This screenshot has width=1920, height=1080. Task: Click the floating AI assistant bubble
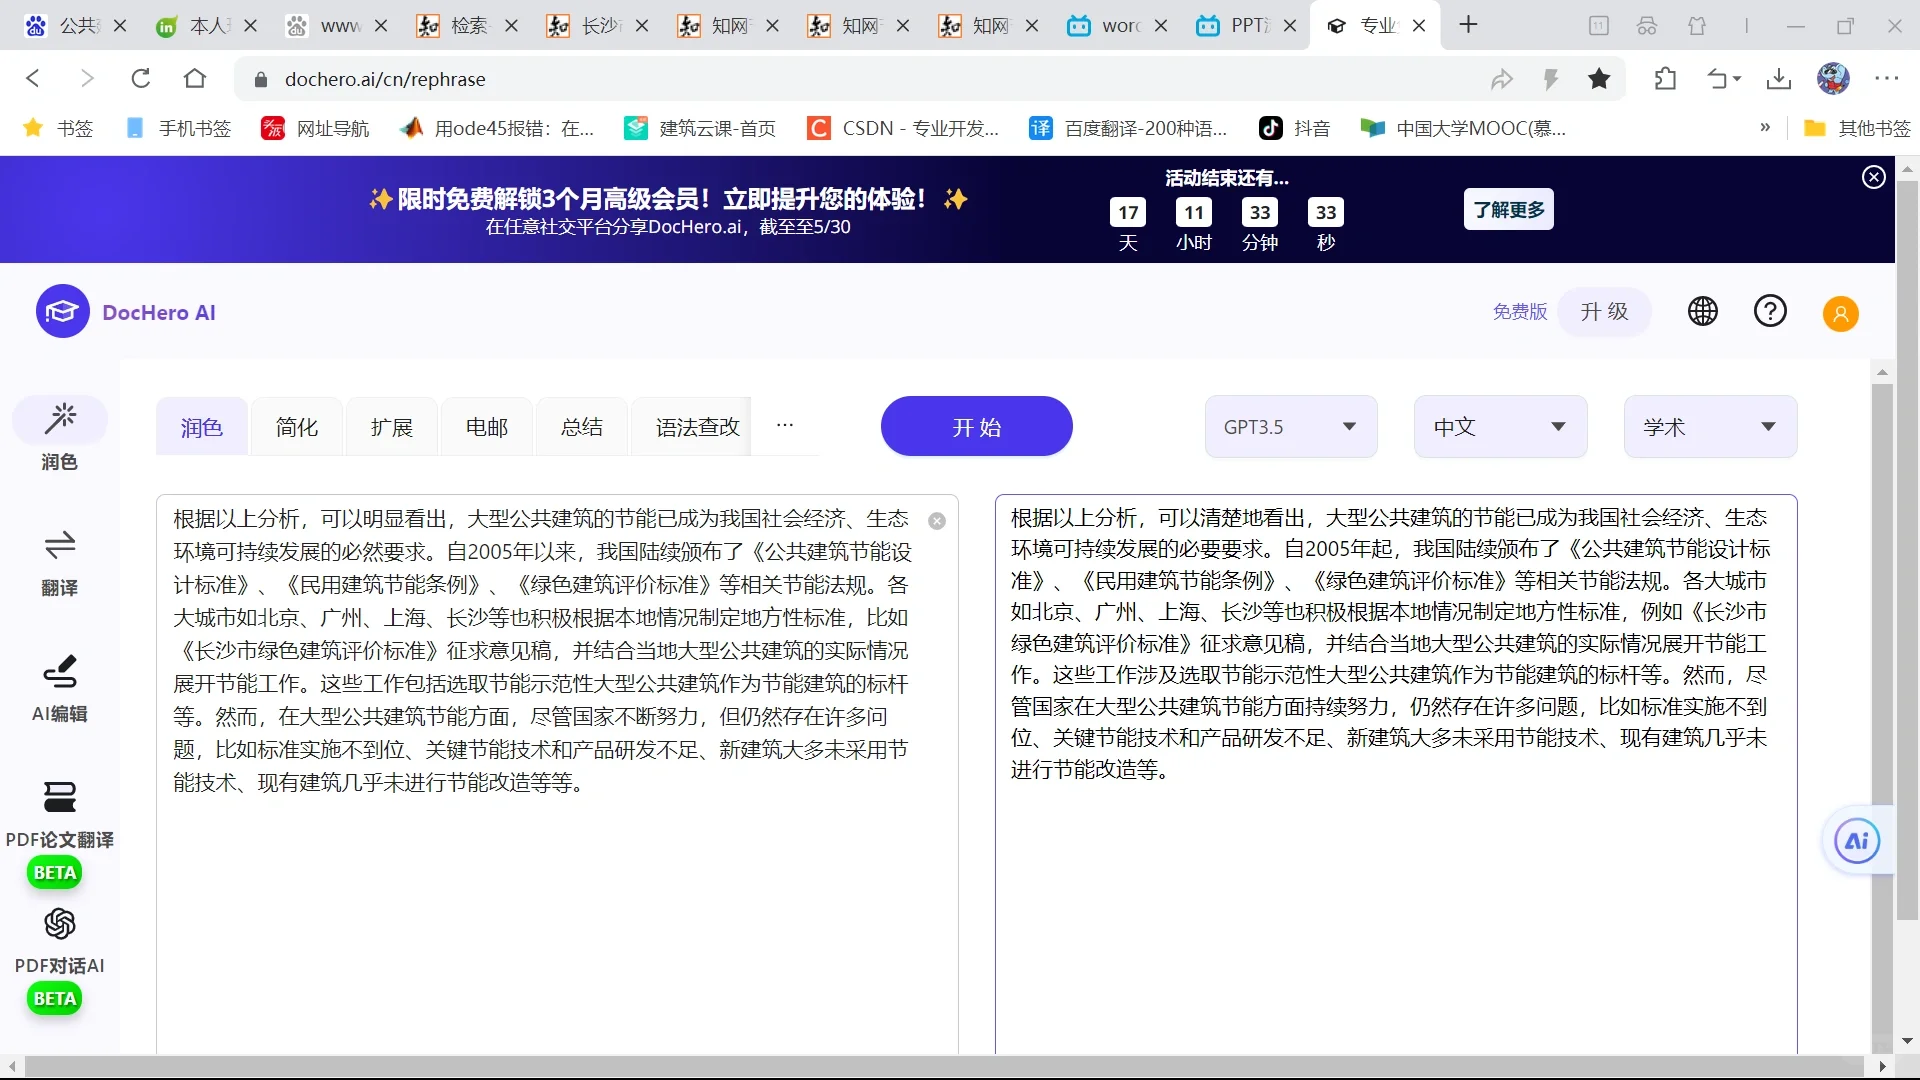[x=1856, y=841]
